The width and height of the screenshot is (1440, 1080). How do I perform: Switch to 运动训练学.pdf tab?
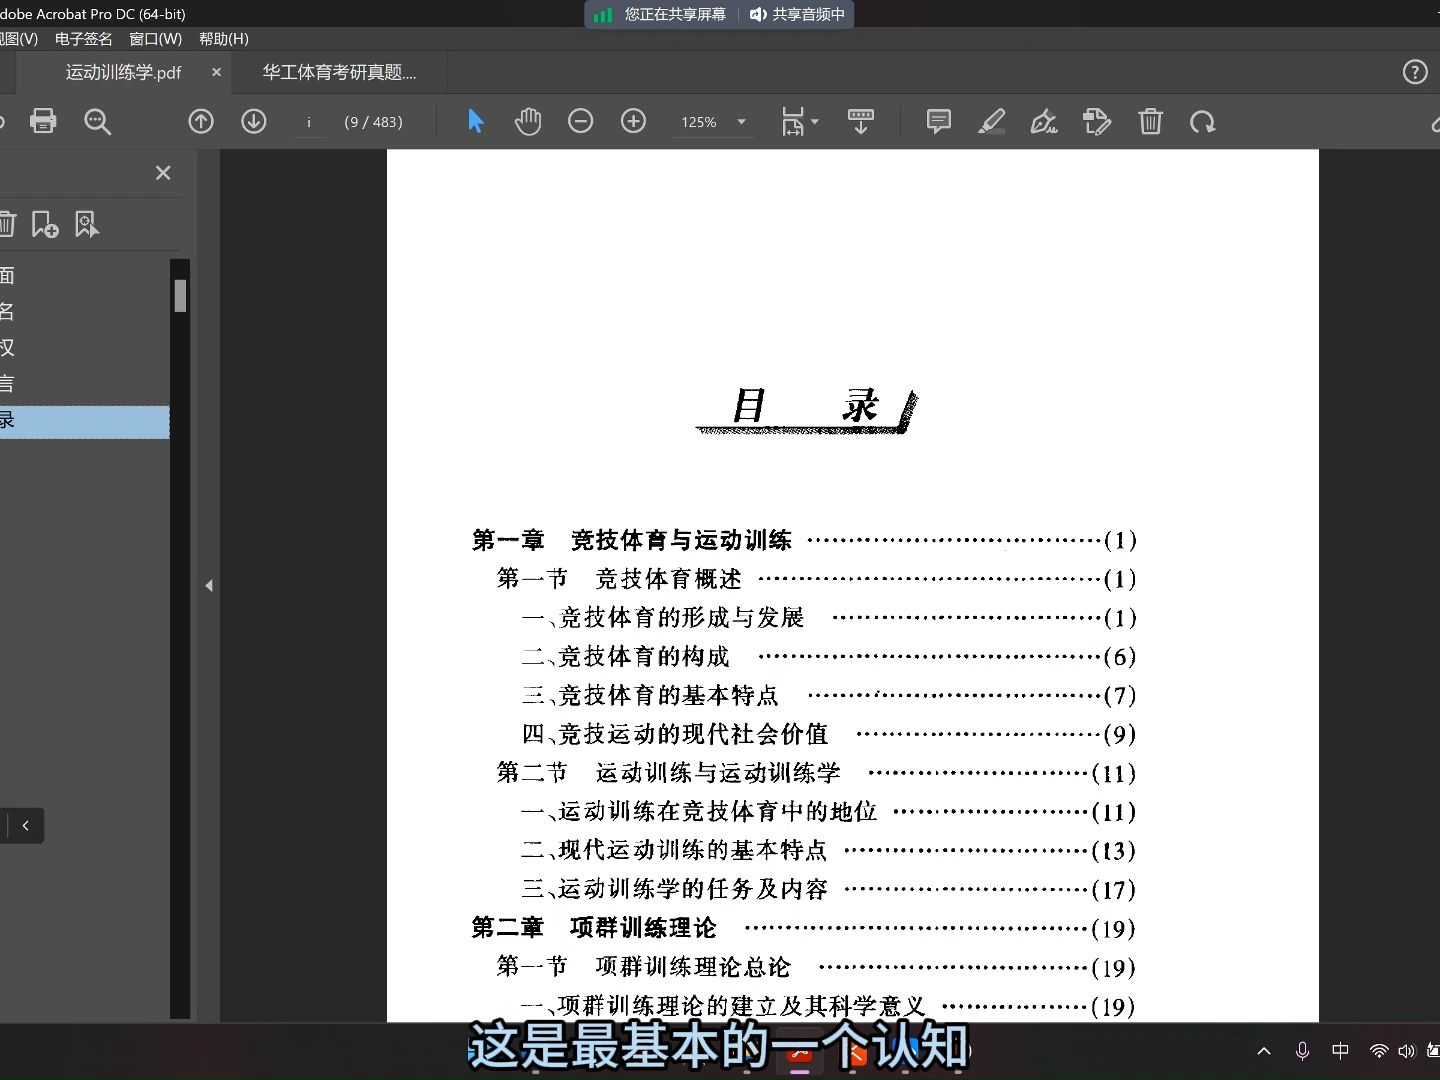(x=124, y=72)
